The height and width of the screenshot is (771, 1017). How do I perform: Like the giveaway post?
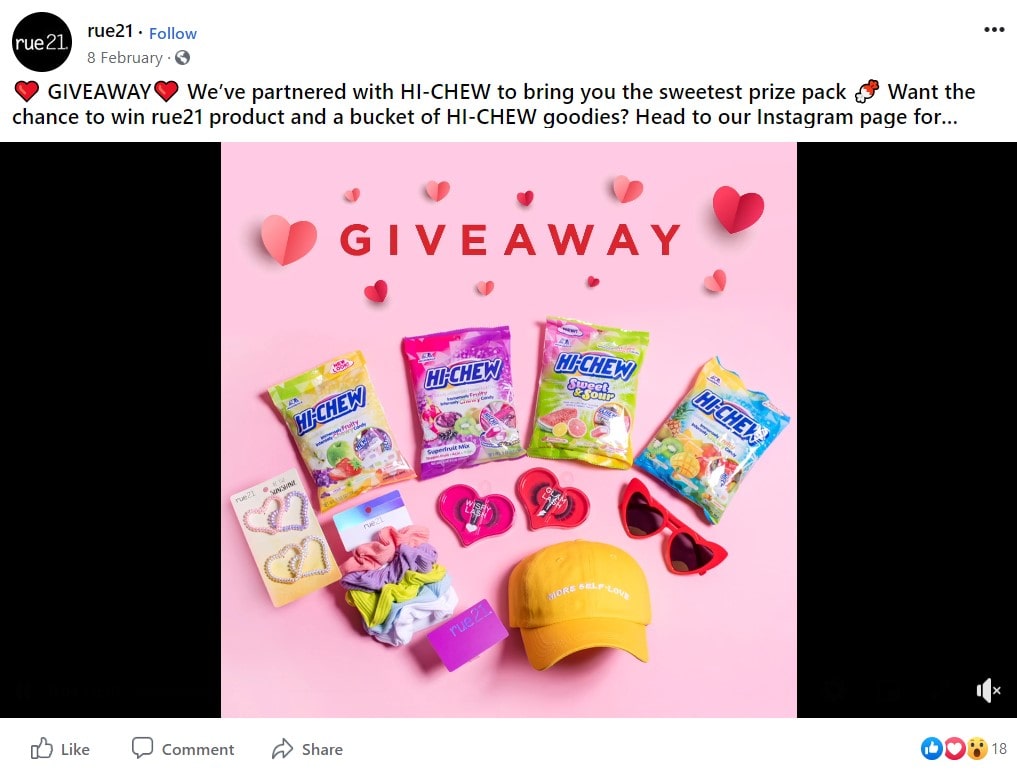click(60, 749)
